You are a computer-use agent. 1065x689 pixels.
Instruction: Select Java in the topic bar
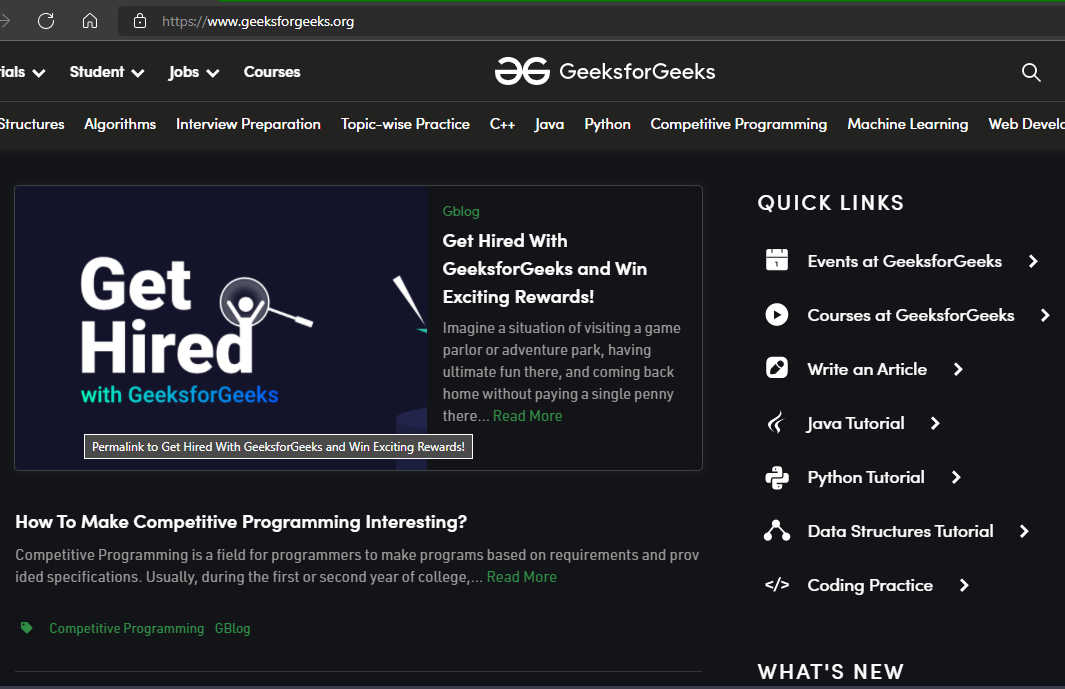[549, 124]
